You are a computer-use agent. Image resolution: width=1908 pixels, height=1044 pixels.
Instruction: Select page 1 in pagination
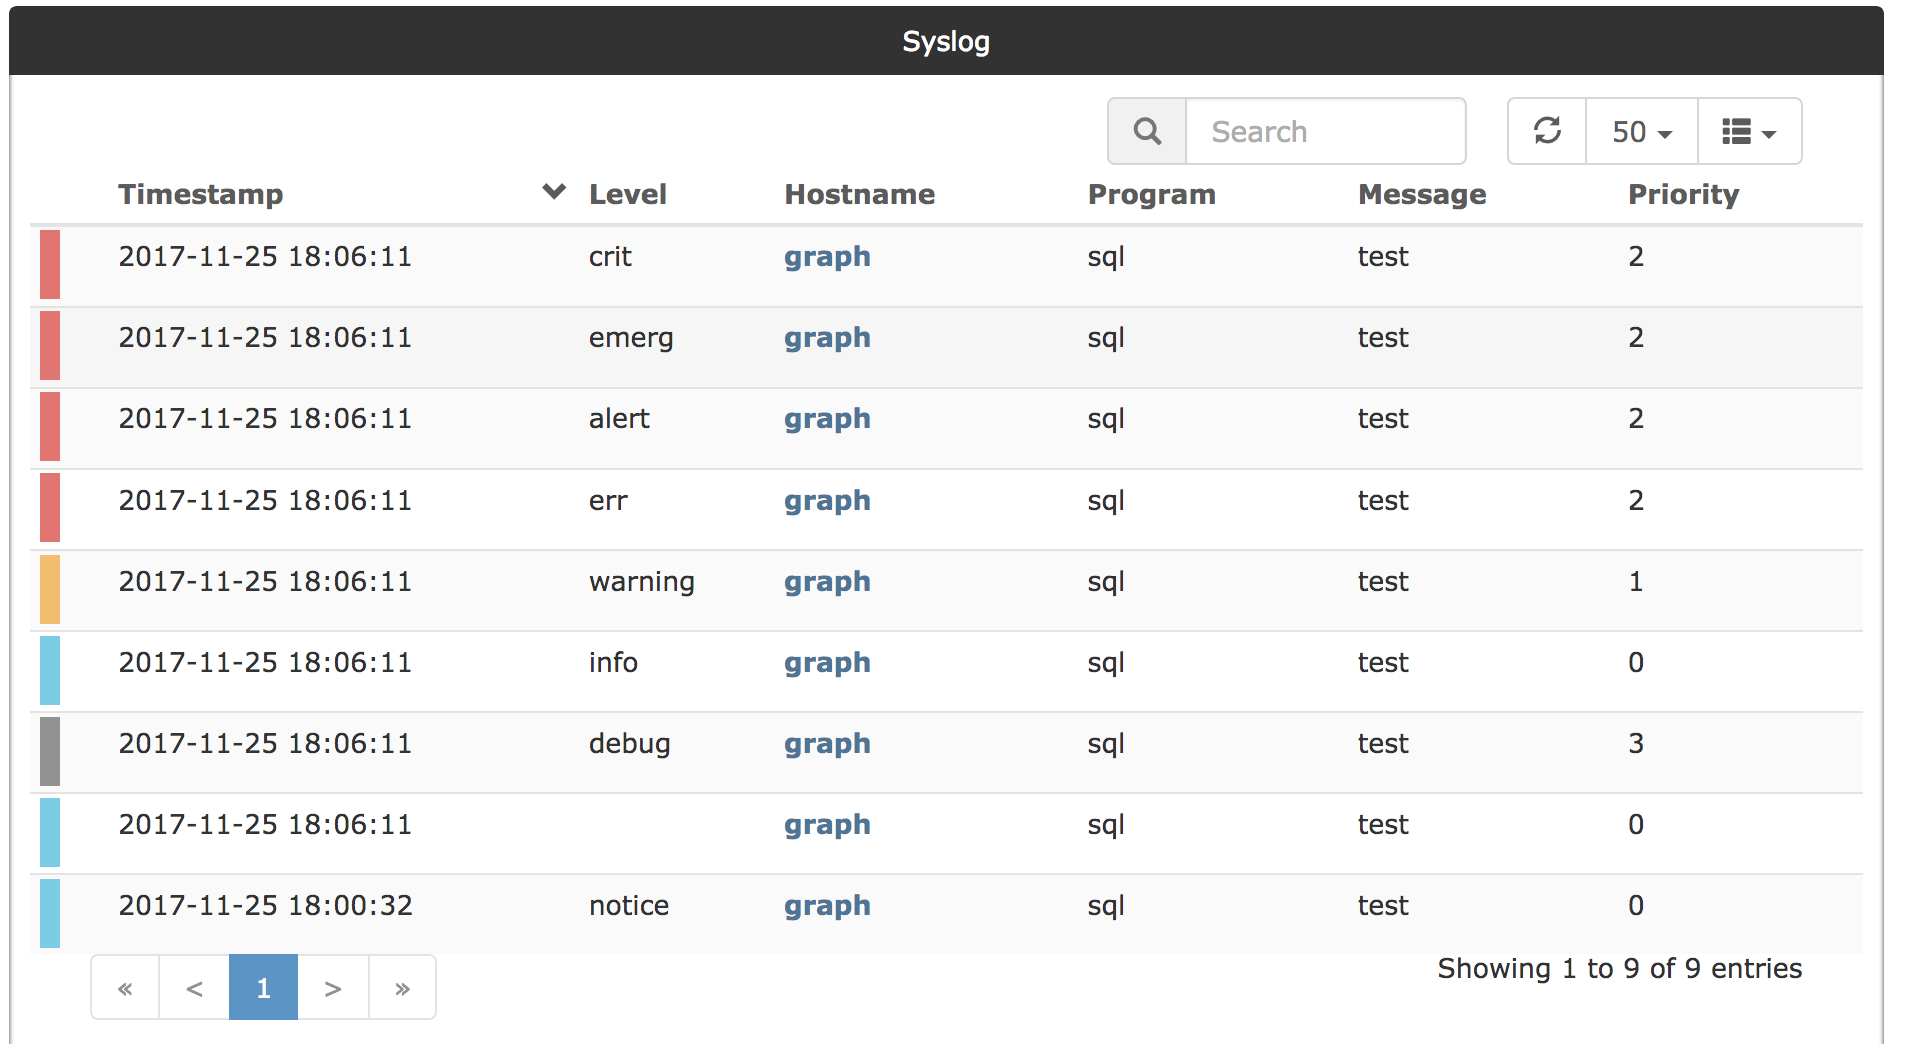263,988
